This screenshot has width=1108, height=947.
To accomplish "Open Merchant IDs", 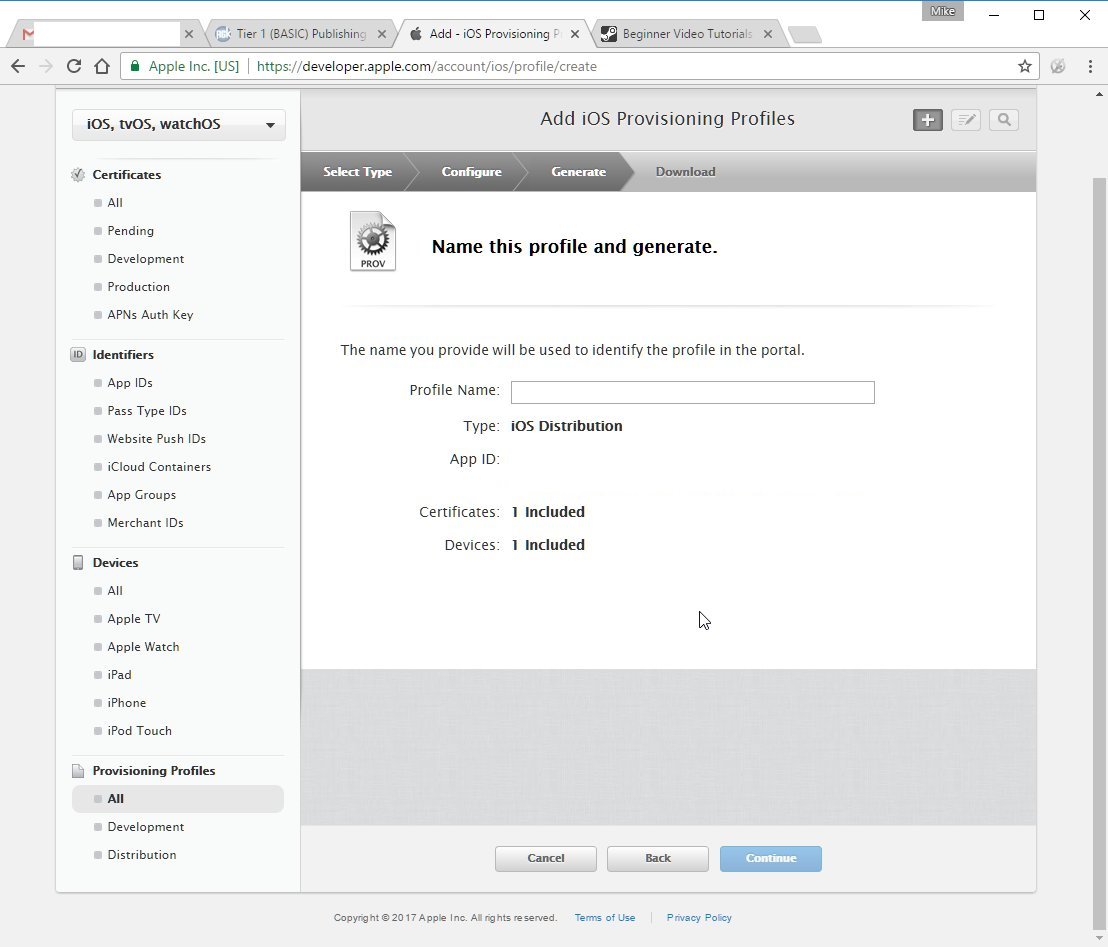I will tap(146, 523).
